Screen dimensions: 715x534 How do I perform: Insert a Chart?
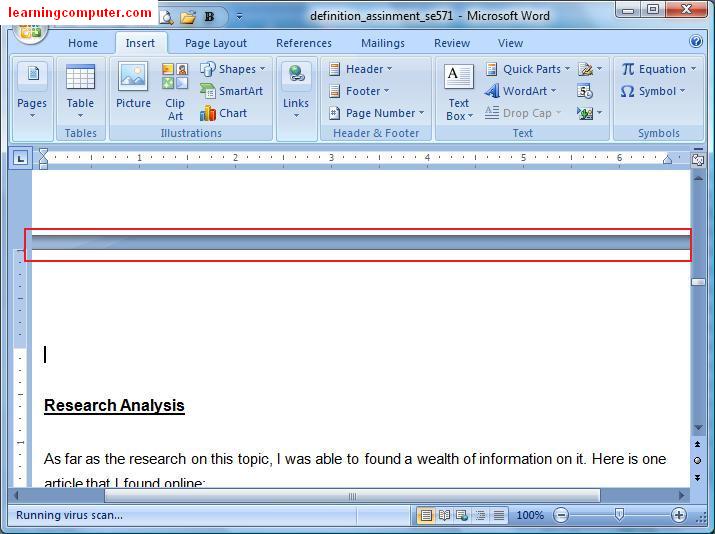coord(223,113)
